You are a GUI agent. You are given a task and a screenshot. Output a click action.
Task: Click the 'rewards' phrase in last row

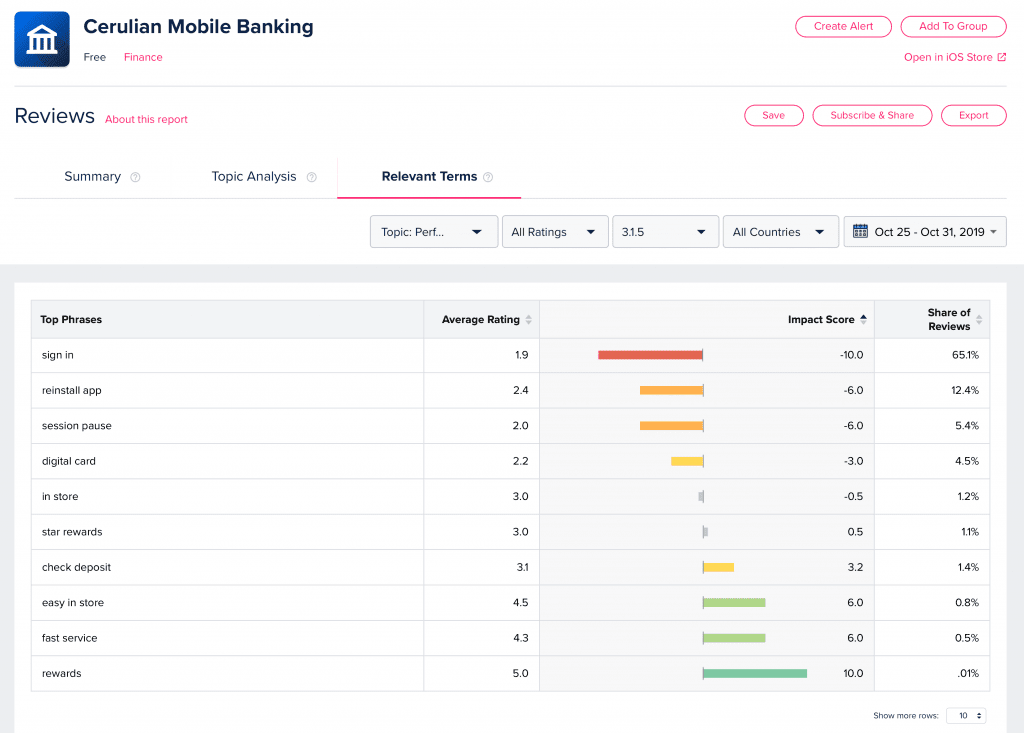click(61, 673)
